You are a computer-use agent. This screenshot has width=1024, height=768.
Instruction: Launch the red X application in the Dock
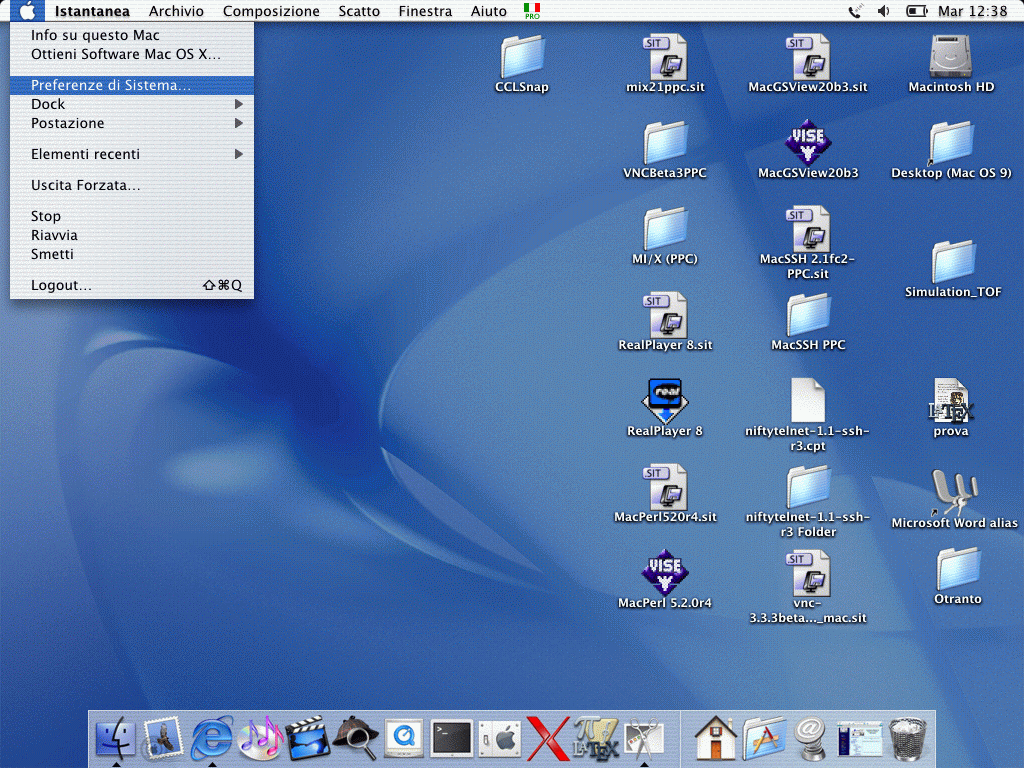click(x=547, y=738)
